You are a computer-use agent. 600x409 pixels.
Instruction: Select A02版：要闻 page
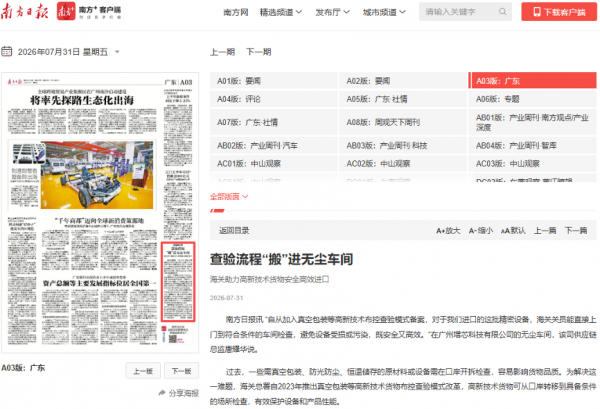(403, 81)
